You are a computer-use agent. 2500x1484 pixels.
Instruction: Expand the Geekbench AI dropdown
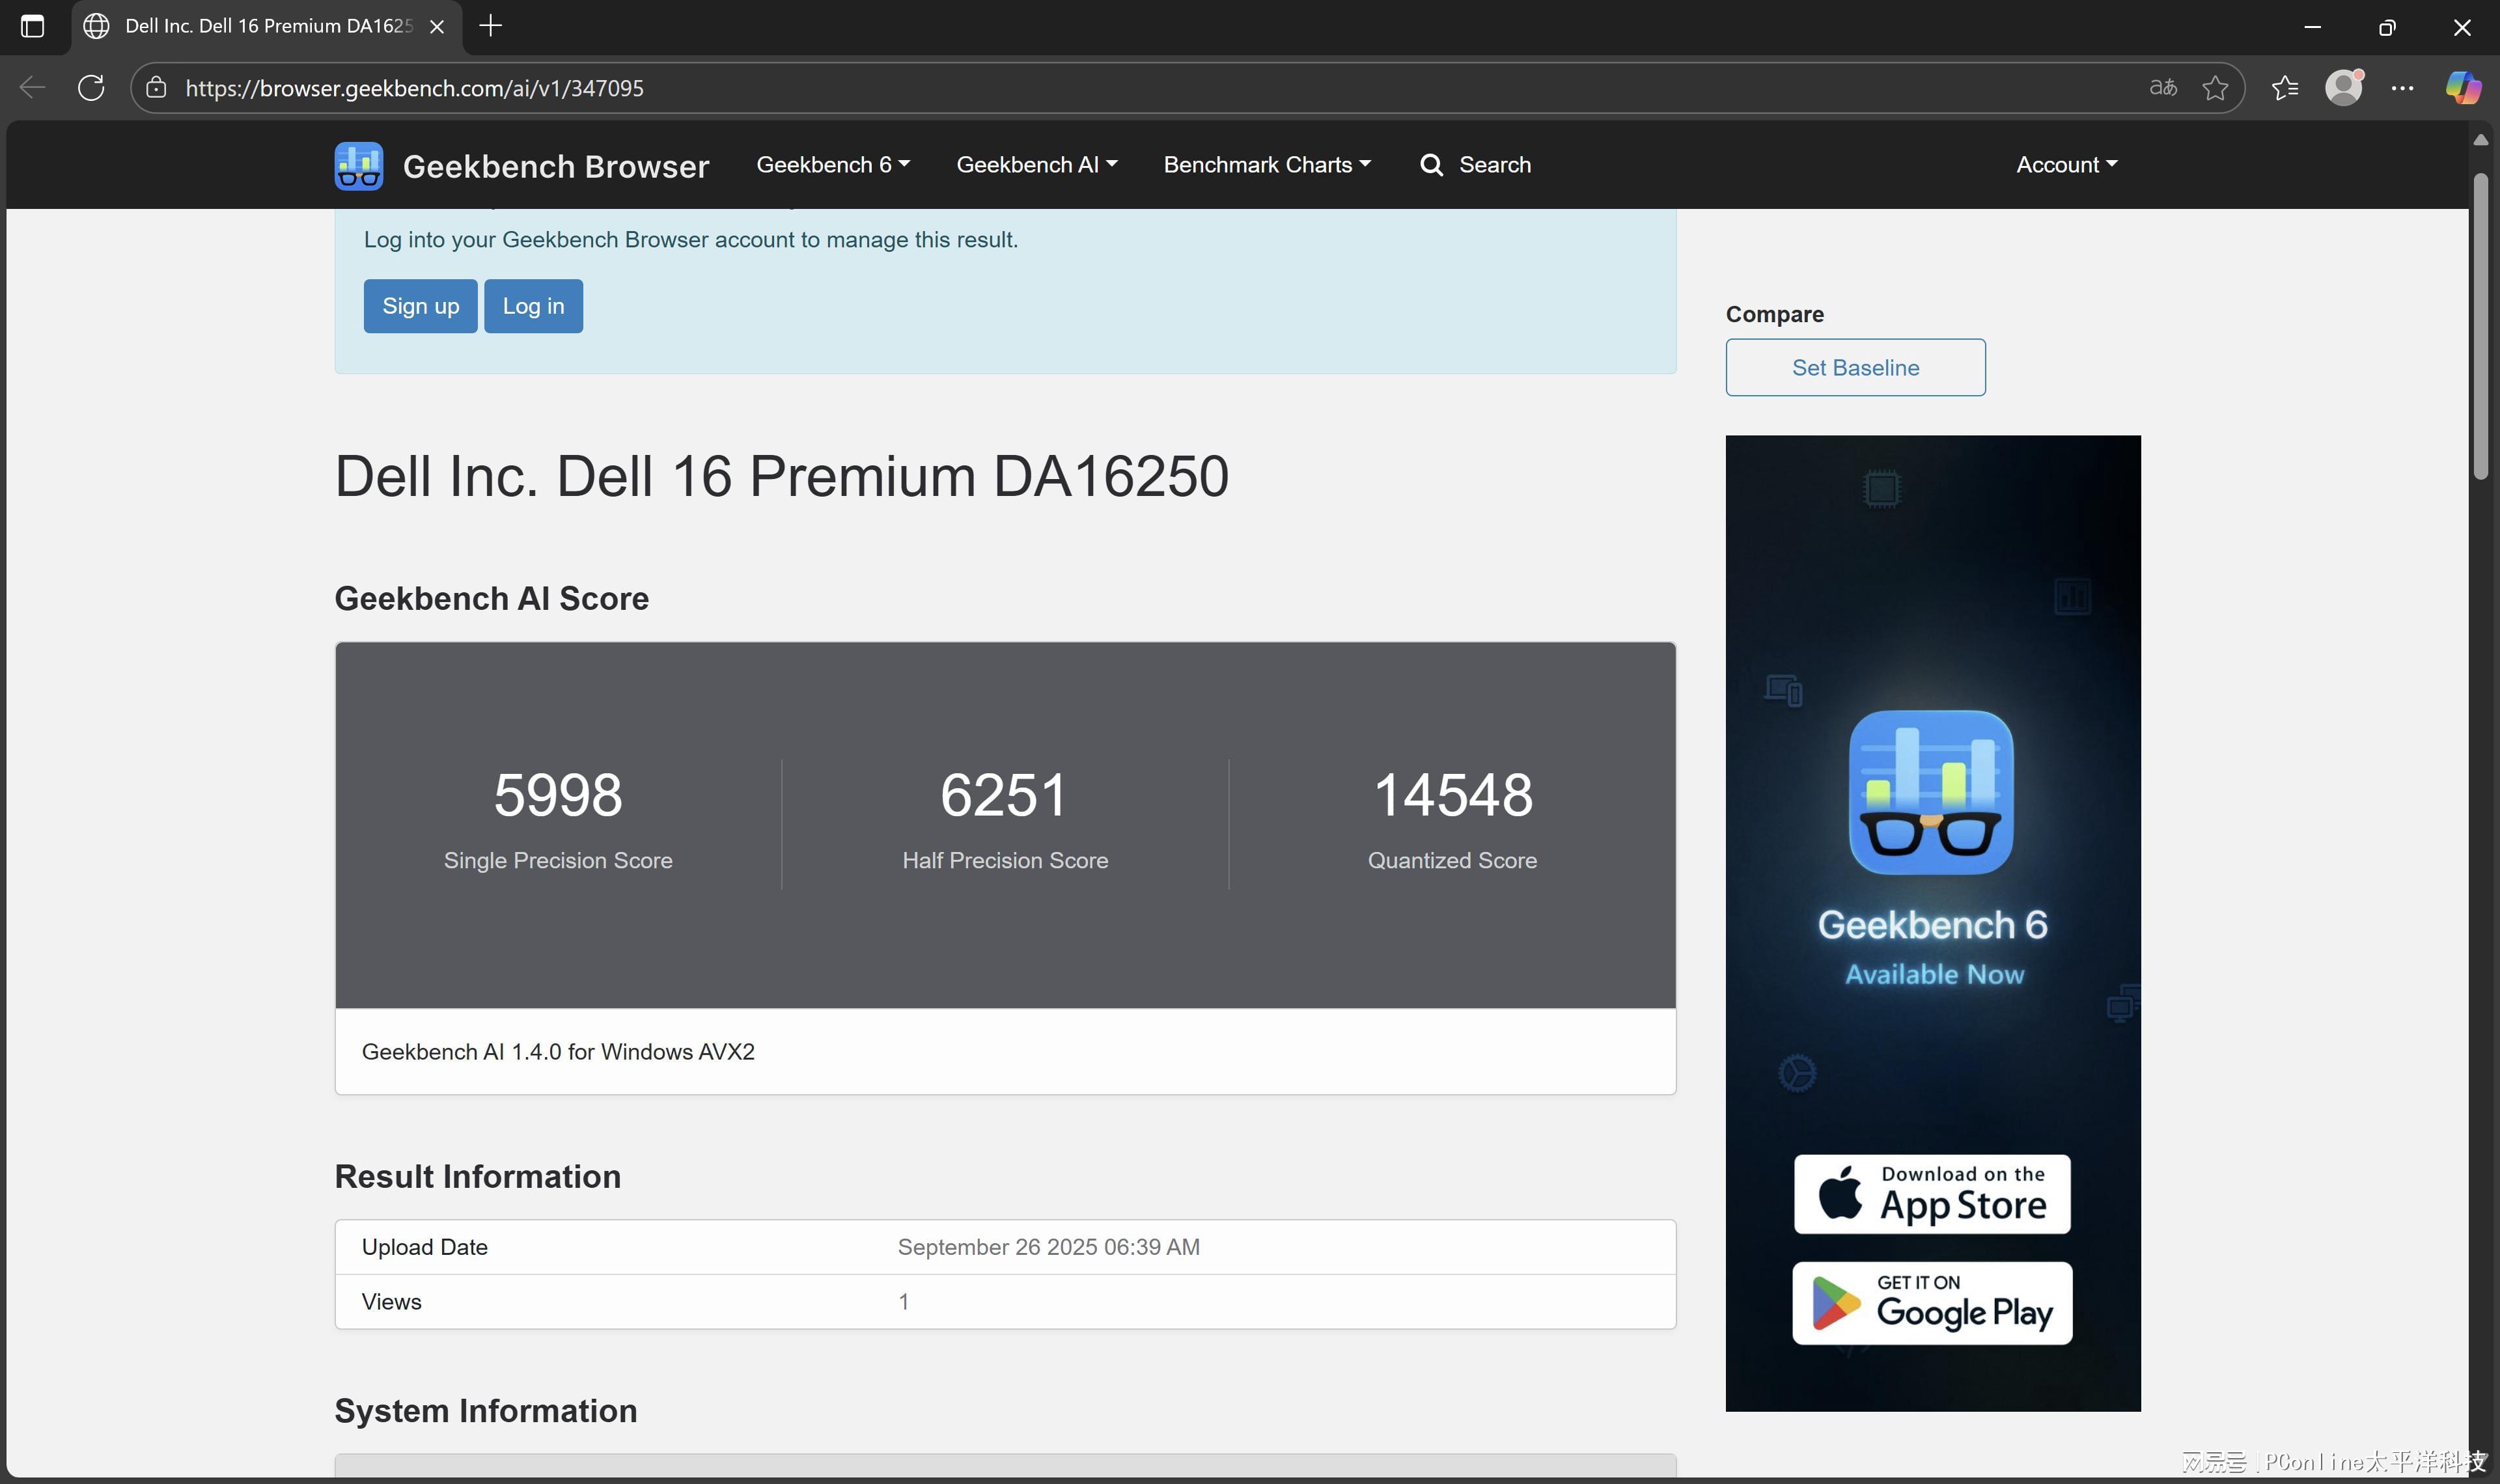[1036, 165]
